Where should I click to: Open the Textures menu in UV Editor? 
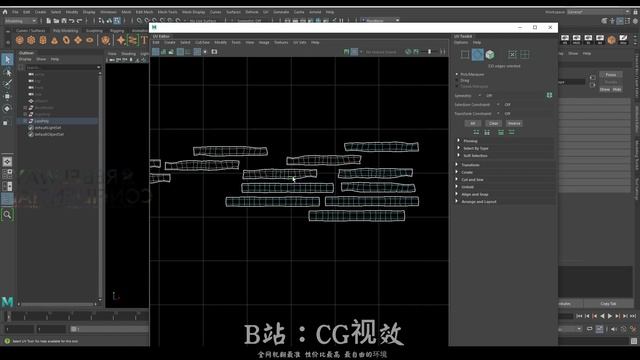click(281, 42)
